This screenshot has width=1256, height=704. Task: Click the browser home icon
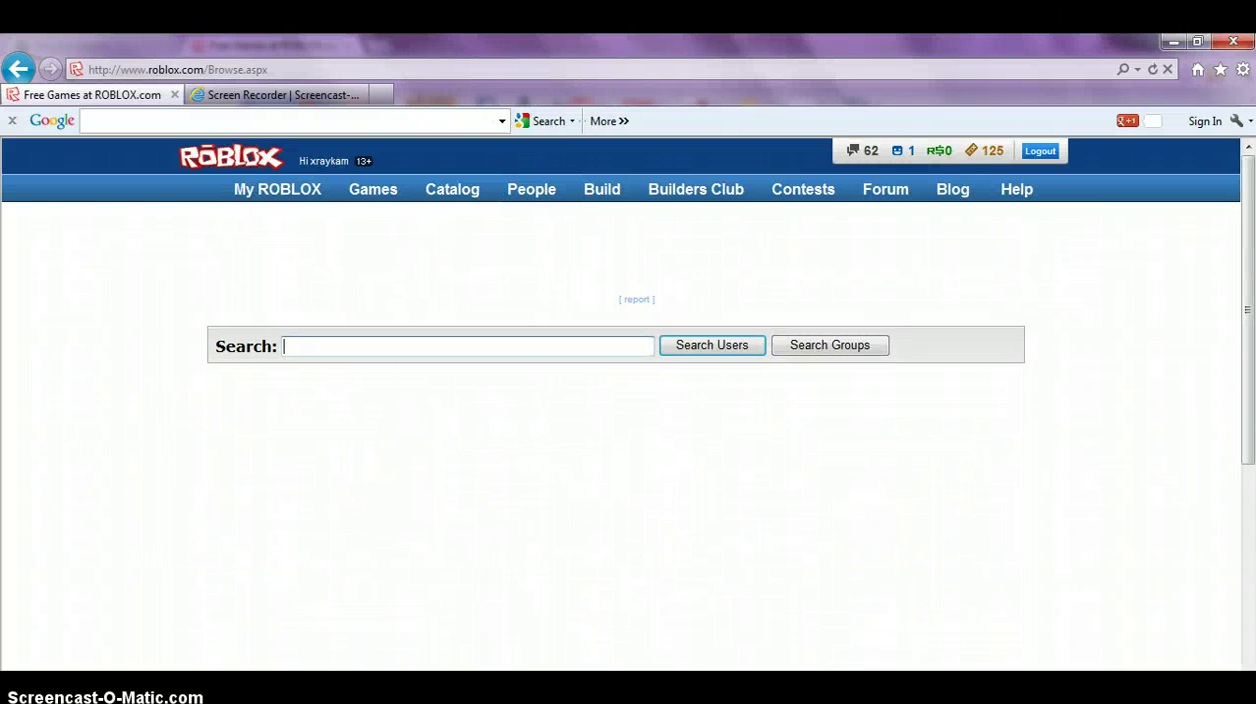tap(1197, 70)
